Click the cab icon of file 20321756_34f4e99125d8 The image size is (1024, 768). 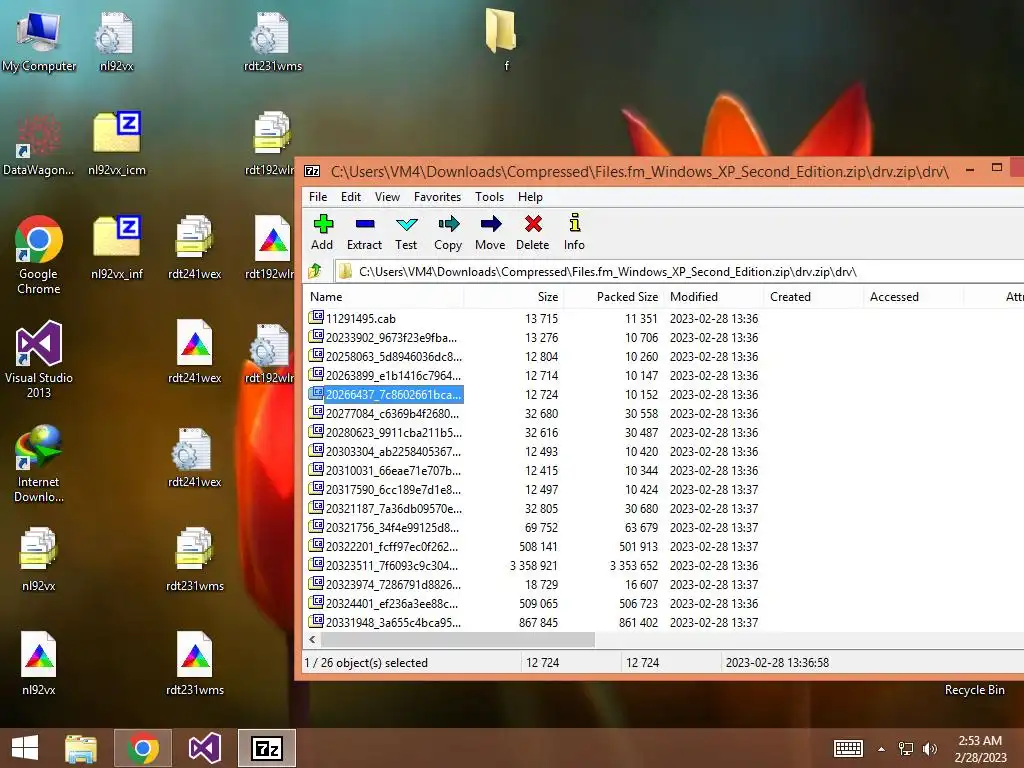point(316,526)
